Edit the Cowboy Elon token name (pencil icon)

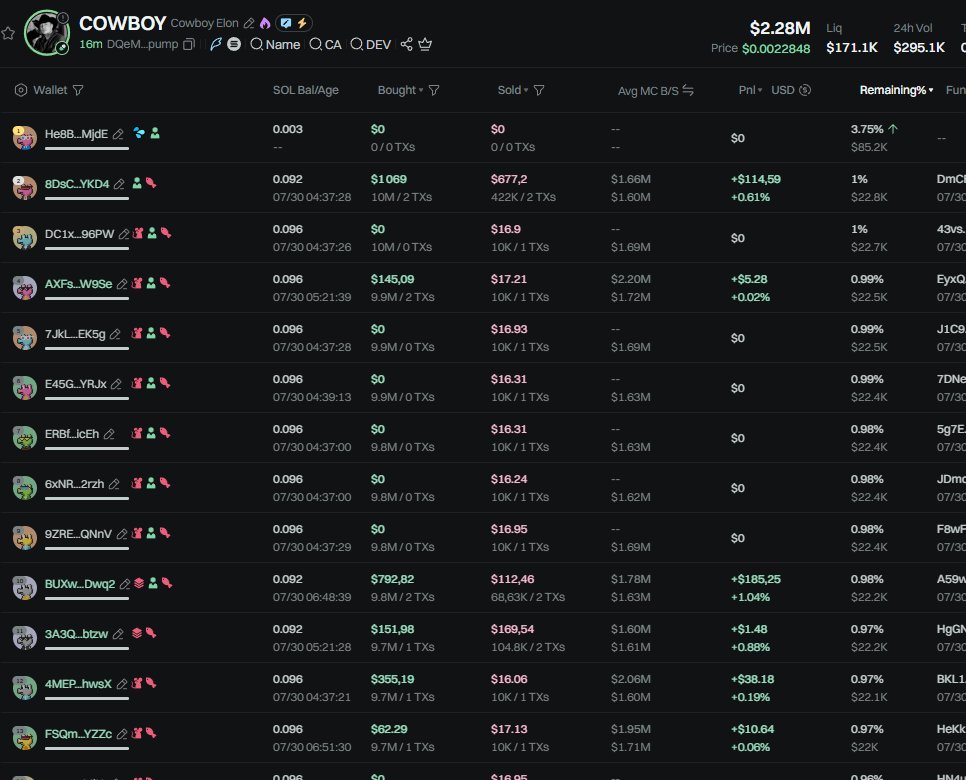click(249, 23)
